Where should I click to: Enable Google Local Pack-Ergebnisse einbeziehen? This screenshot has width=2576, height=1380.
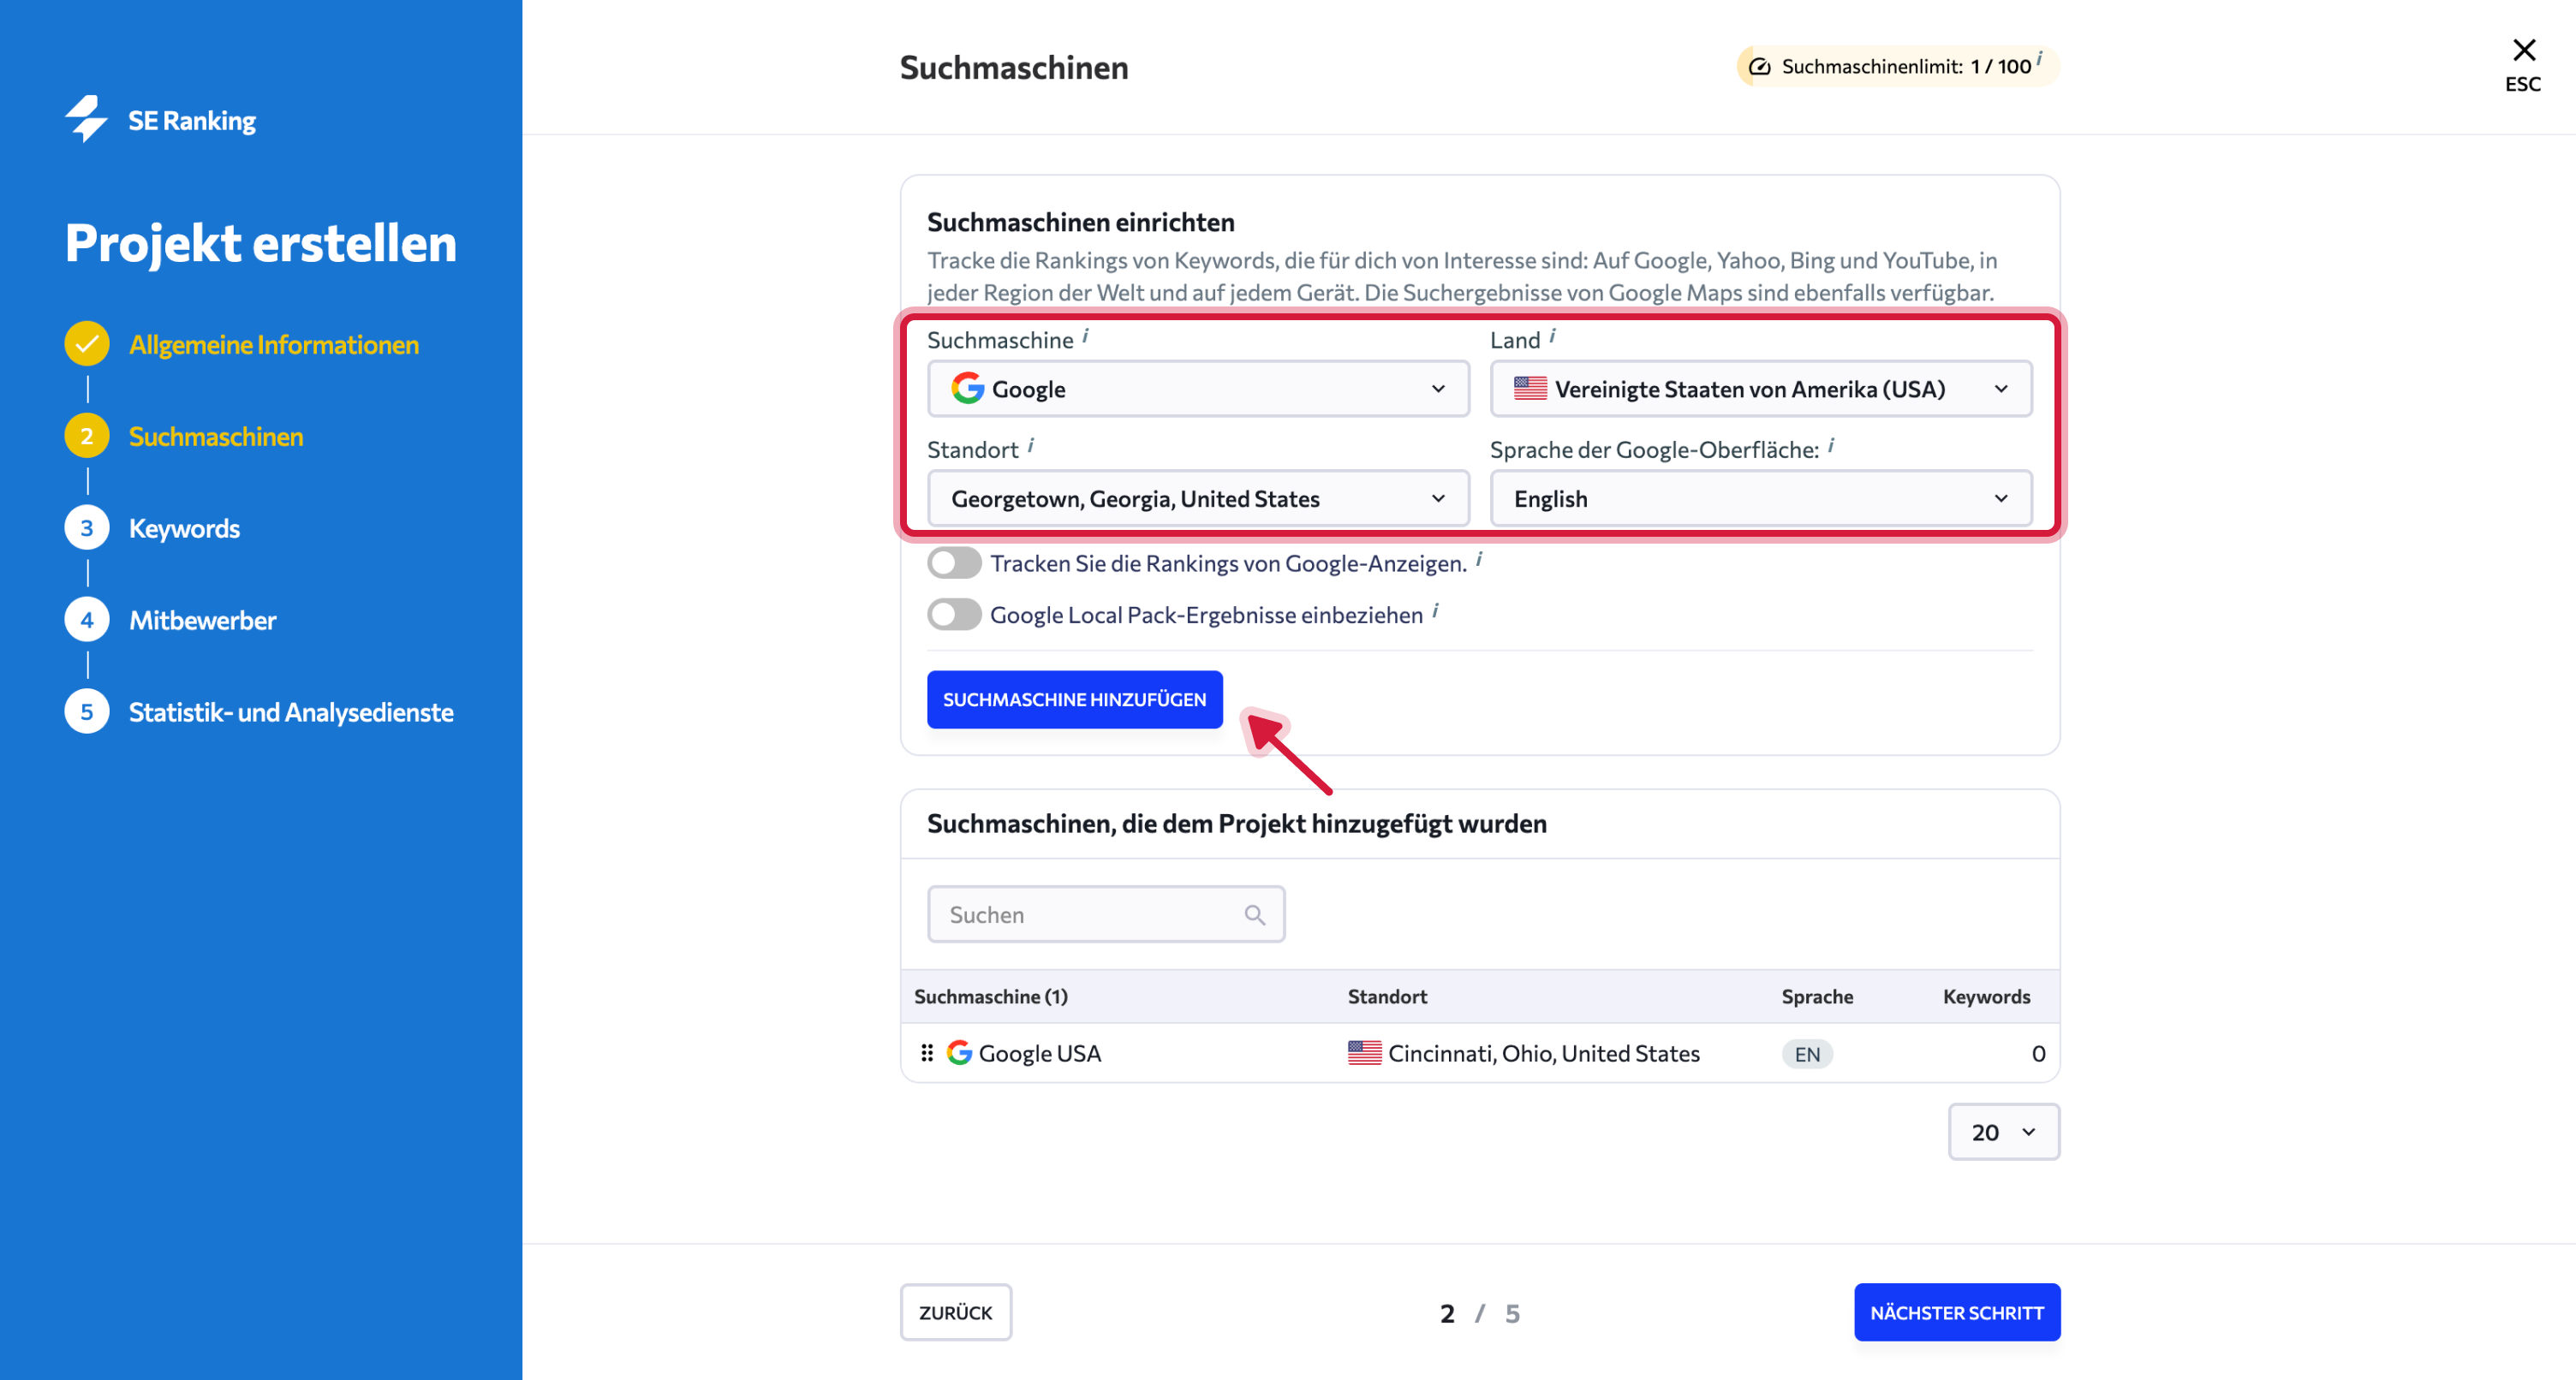[x=954, y=614]
